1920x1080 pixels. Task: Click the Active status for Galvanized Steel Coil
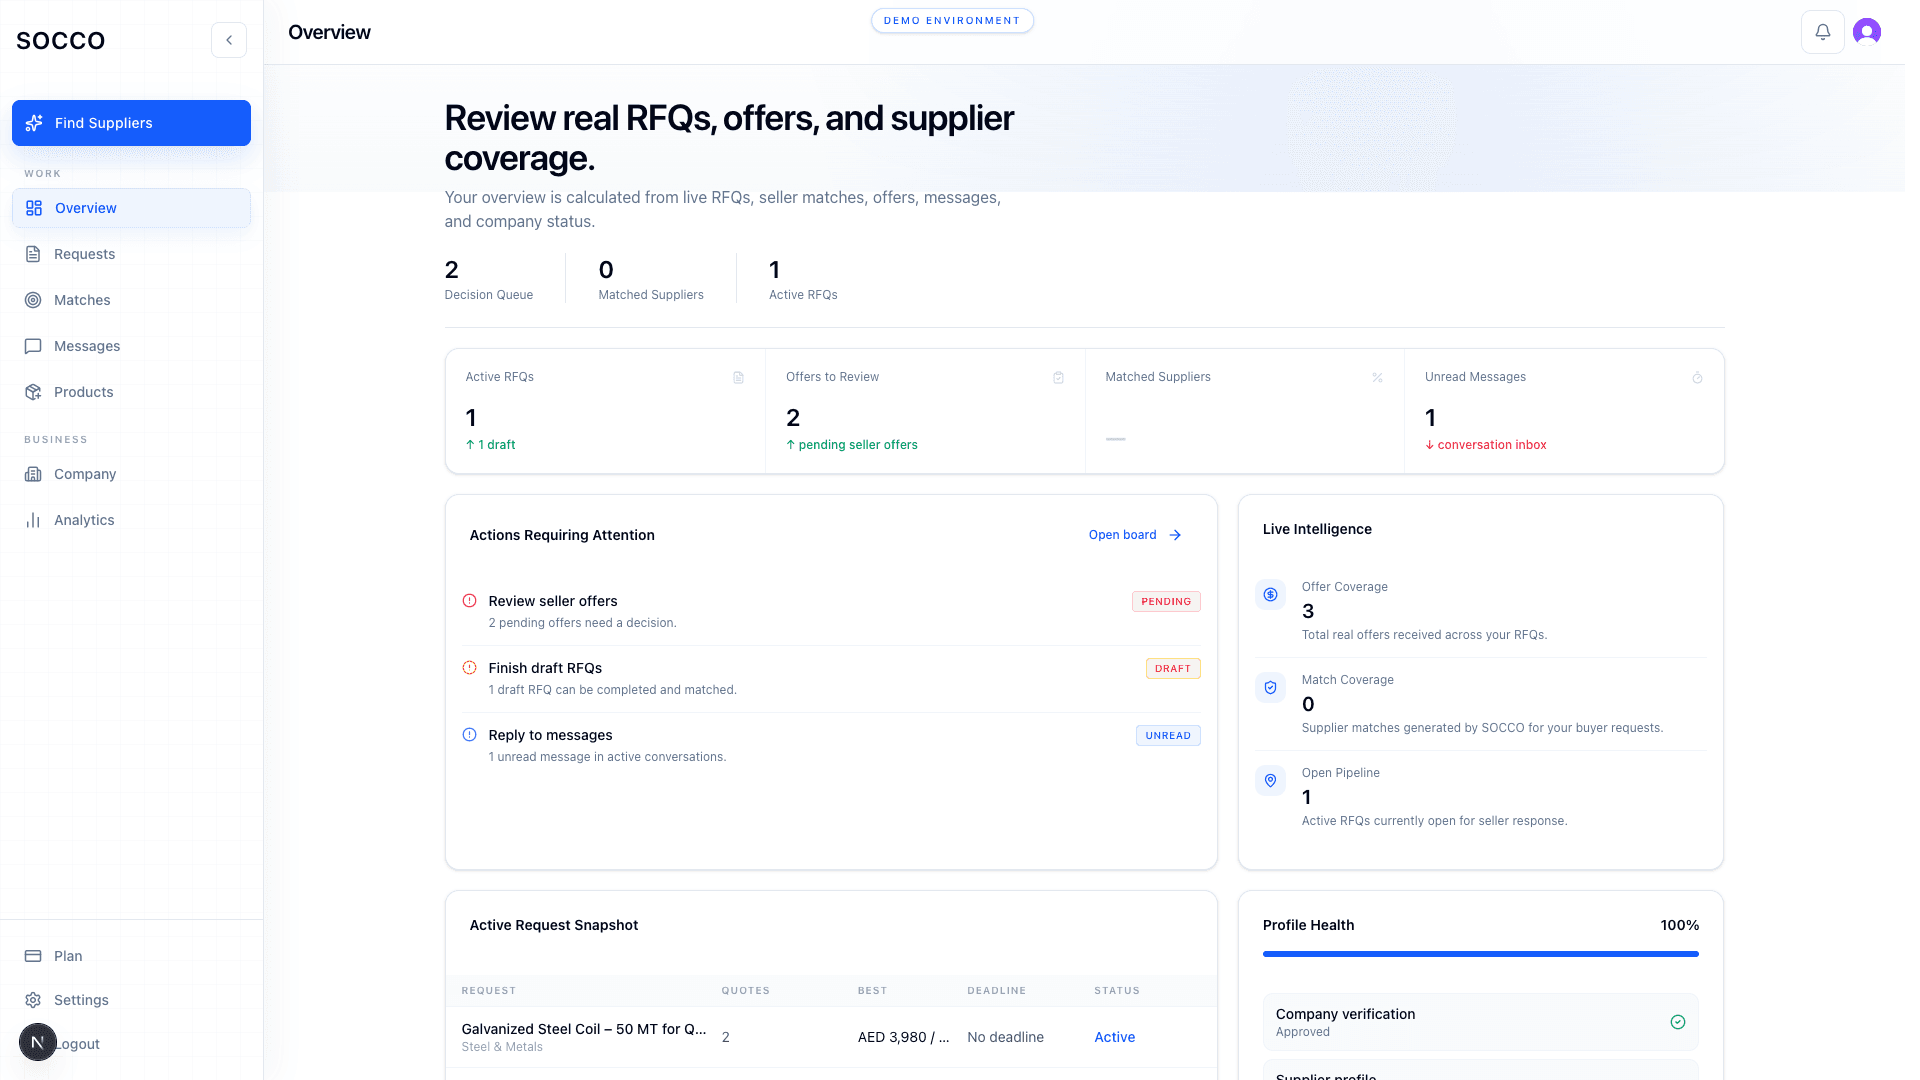[1114, 1037]
